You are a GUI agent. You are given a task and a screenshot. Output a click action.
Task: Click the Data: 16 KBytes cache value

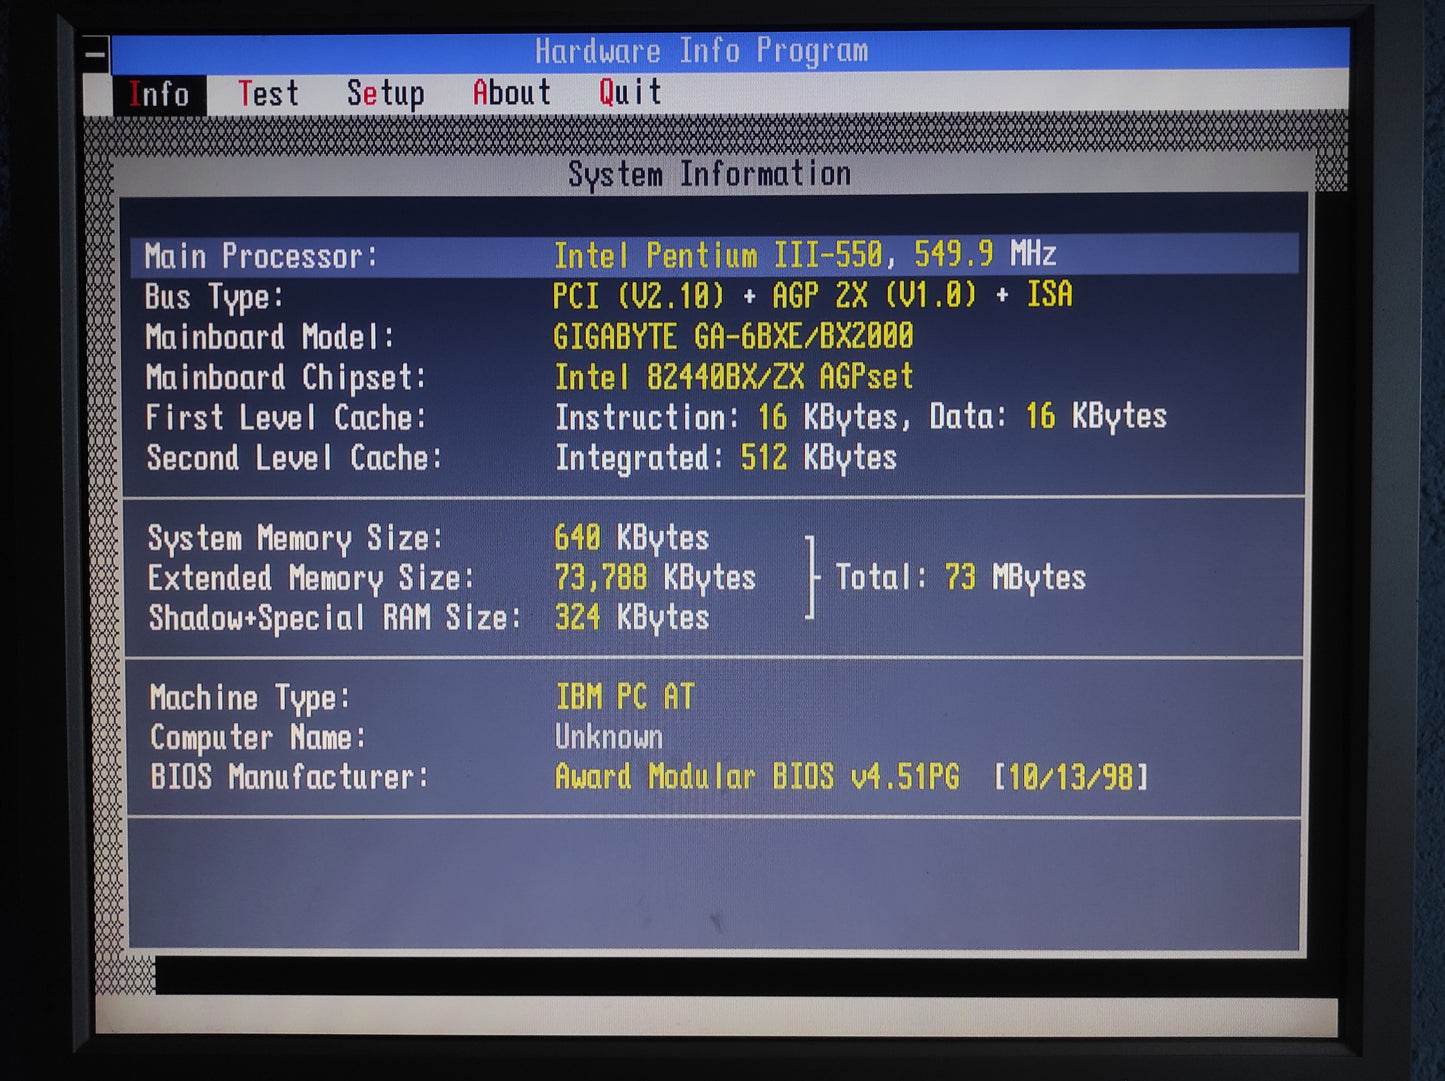tap(1048, 416)
